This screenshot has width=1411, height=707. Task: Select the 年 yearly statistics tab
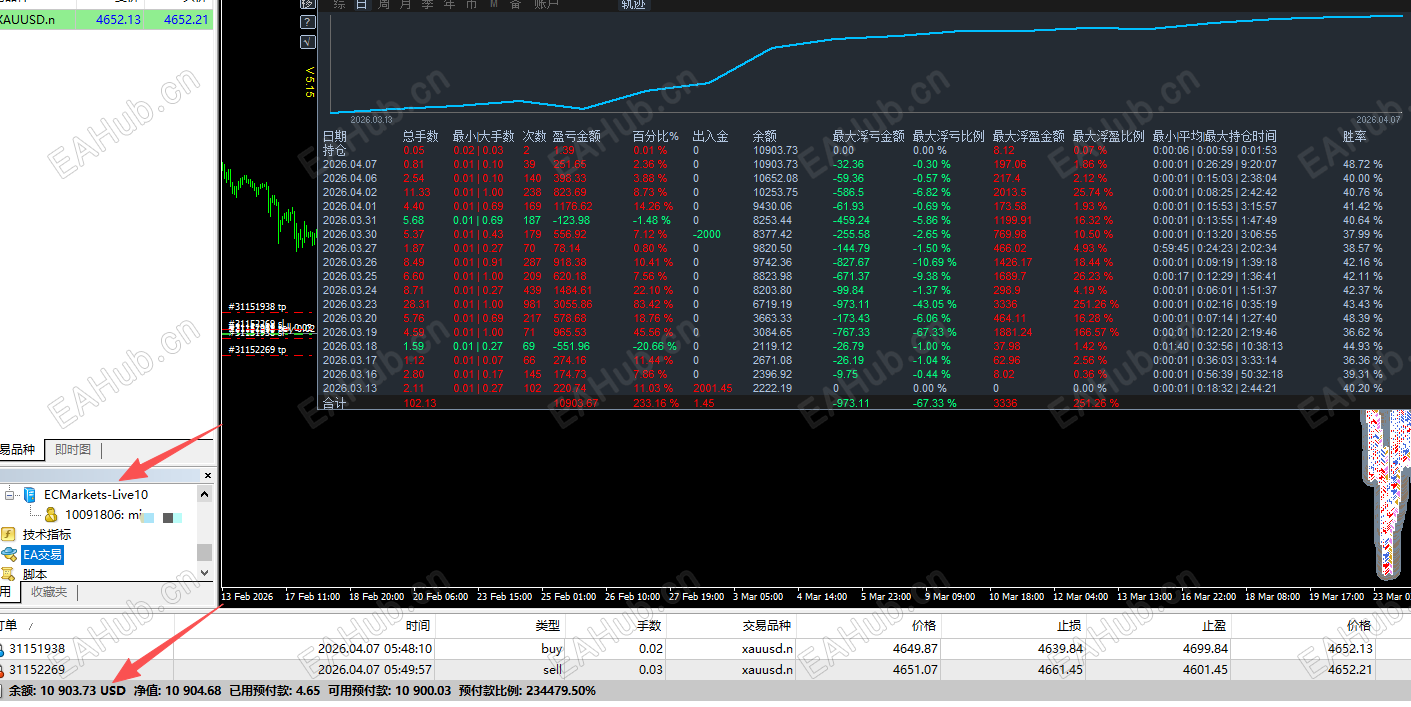point(449,5)
